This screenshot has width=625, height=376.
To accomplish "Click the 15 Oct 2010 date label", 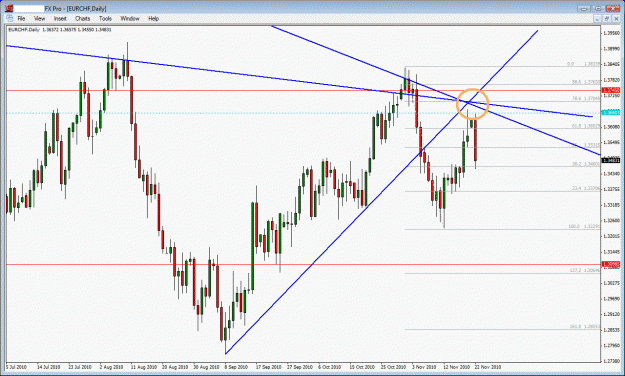I will click(x=363, y=367).
